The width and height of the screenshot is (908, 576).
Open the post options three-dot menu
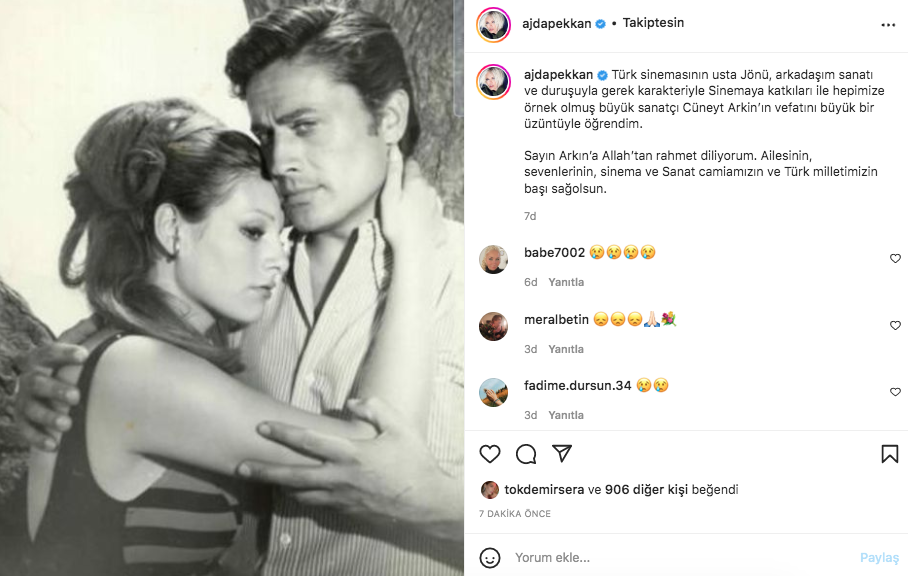(x=888, y=22)
